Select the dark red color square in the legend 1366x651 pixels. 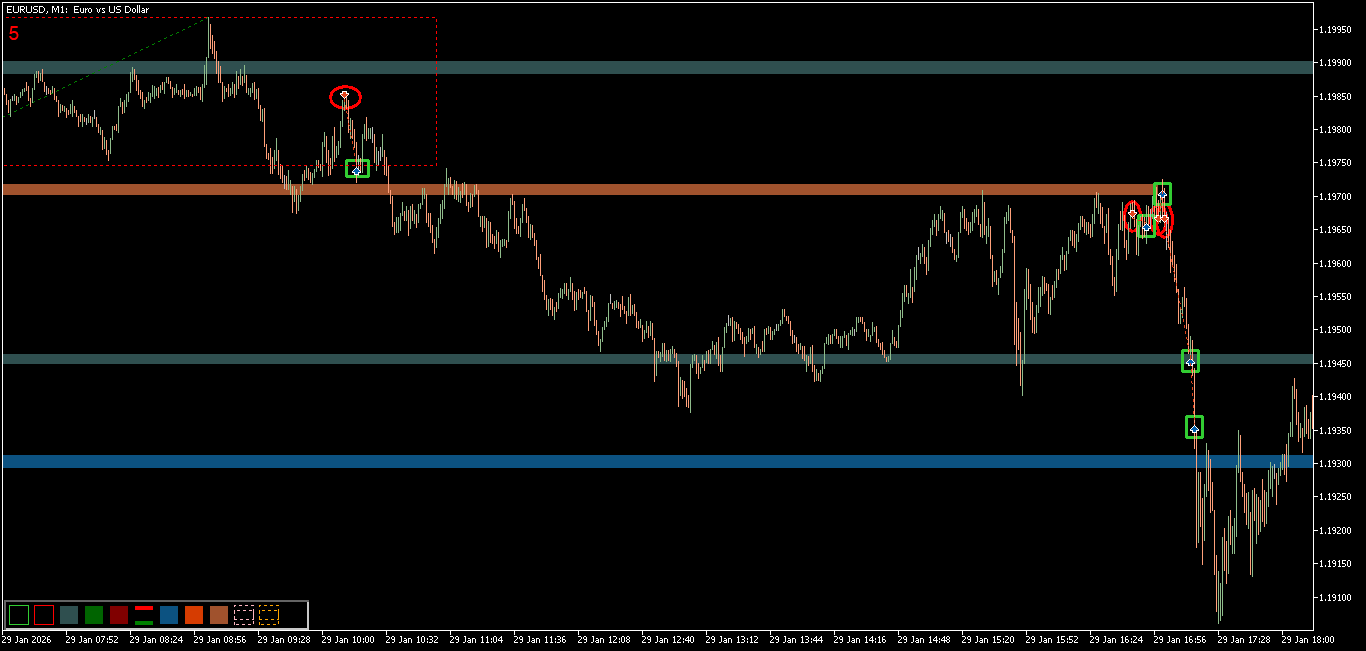click(118, 616)
